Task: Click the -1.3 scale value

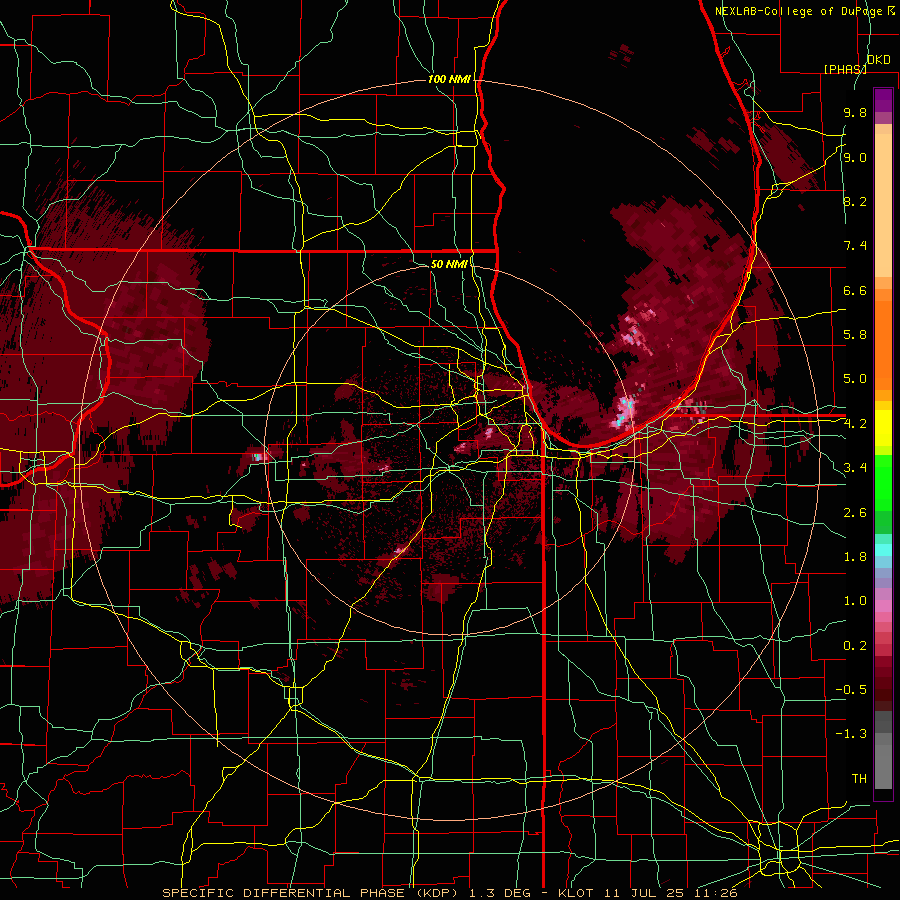Action: (851, 734)
